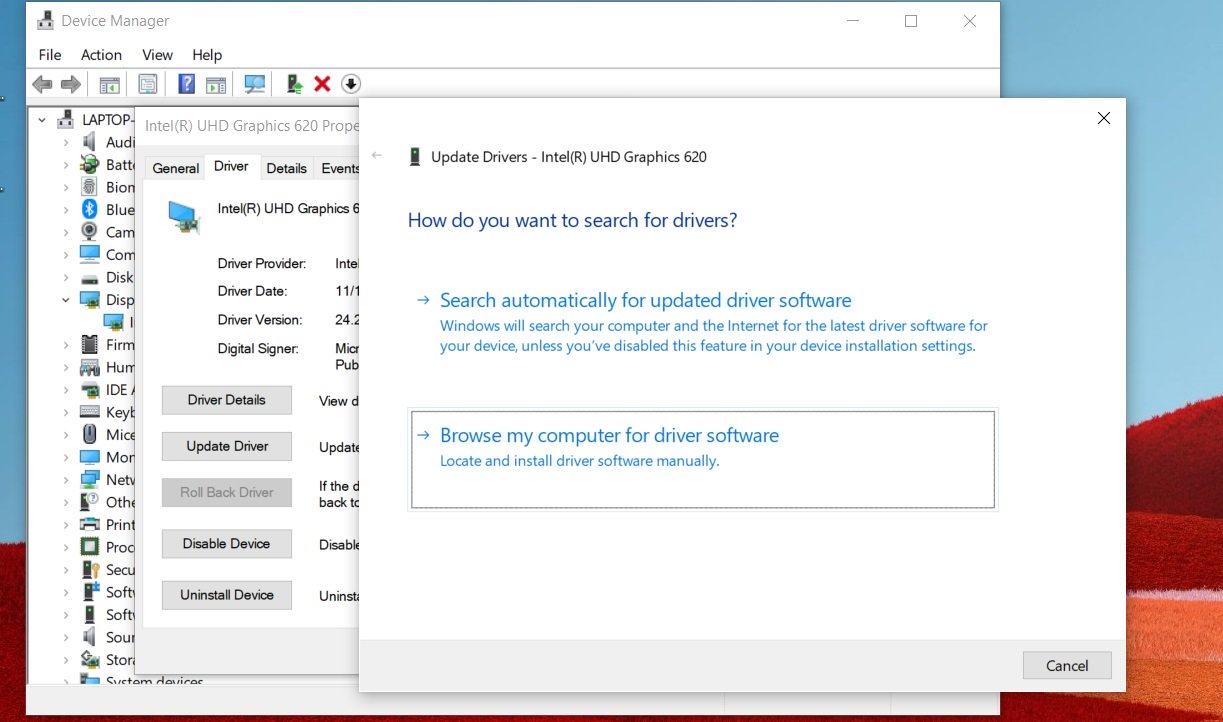The height and width of the screenshot is (722, 1223).
Task: Click the Back navigation arrow icon
Action: [41, 84]
